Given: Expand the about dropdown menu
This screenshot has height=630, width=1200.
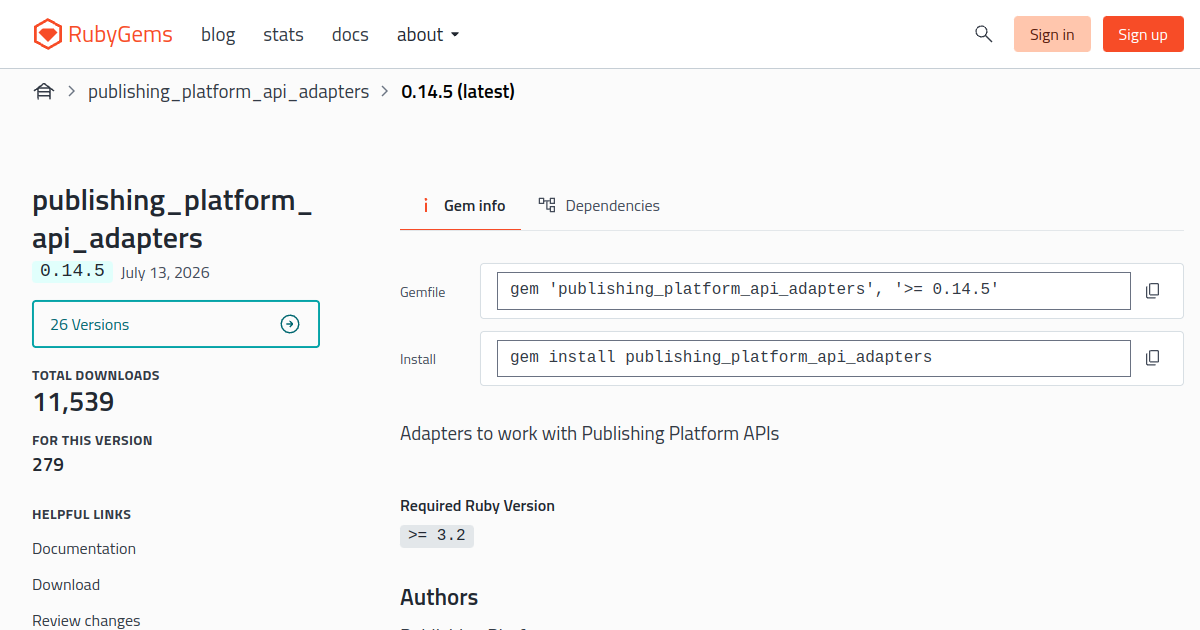Looking at the screenshot, I should click(428, 34).
